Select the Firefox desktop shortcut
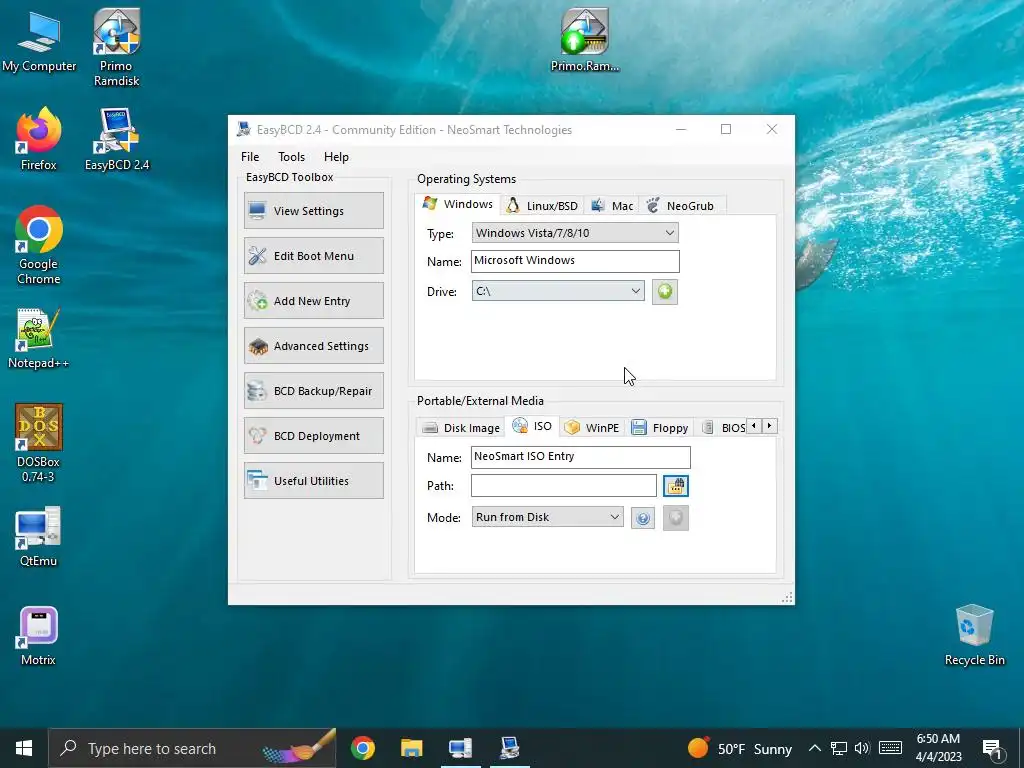 coord(39,139)
